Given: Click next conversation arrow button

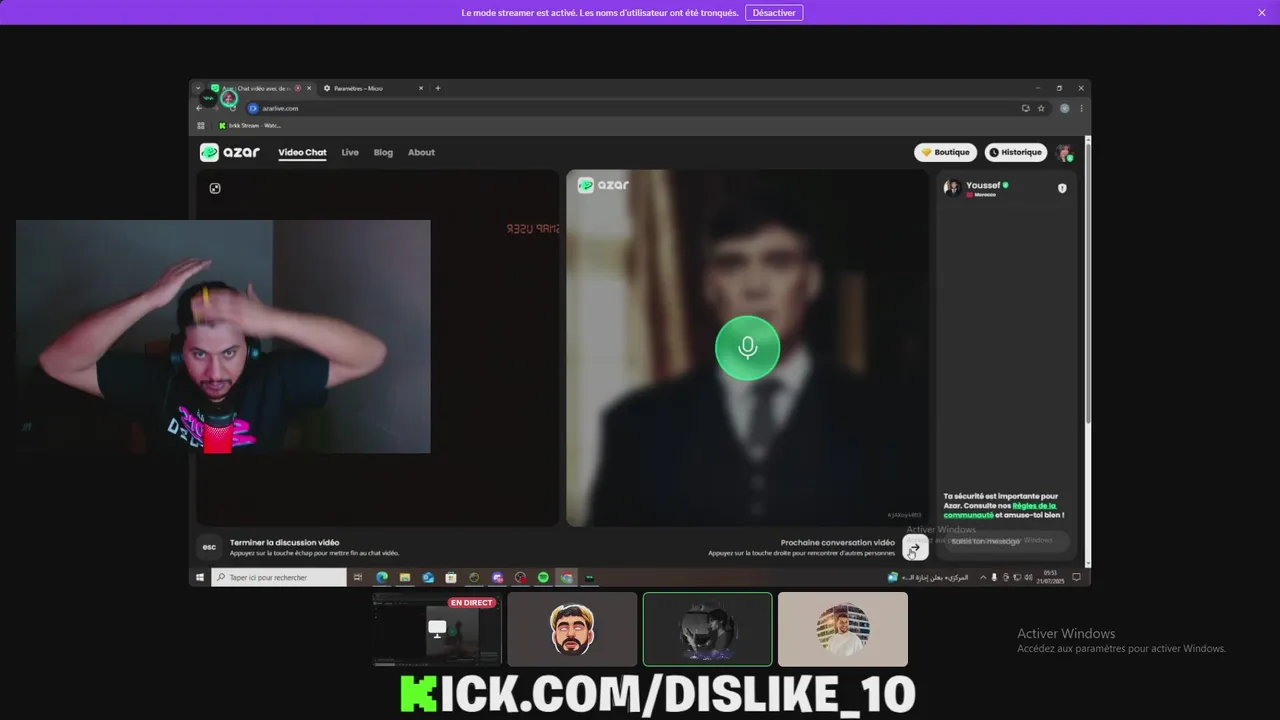Looking at the screenshot, I should (x=915, y=547).
